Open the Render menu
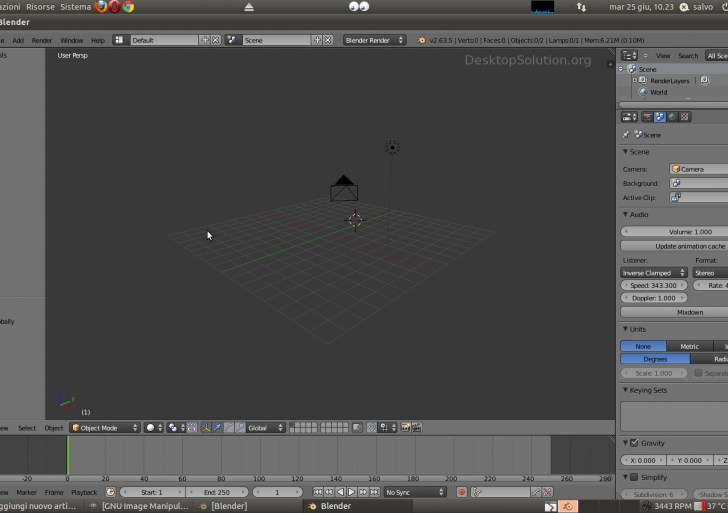 pyautogui.click(x=42, y=40)
